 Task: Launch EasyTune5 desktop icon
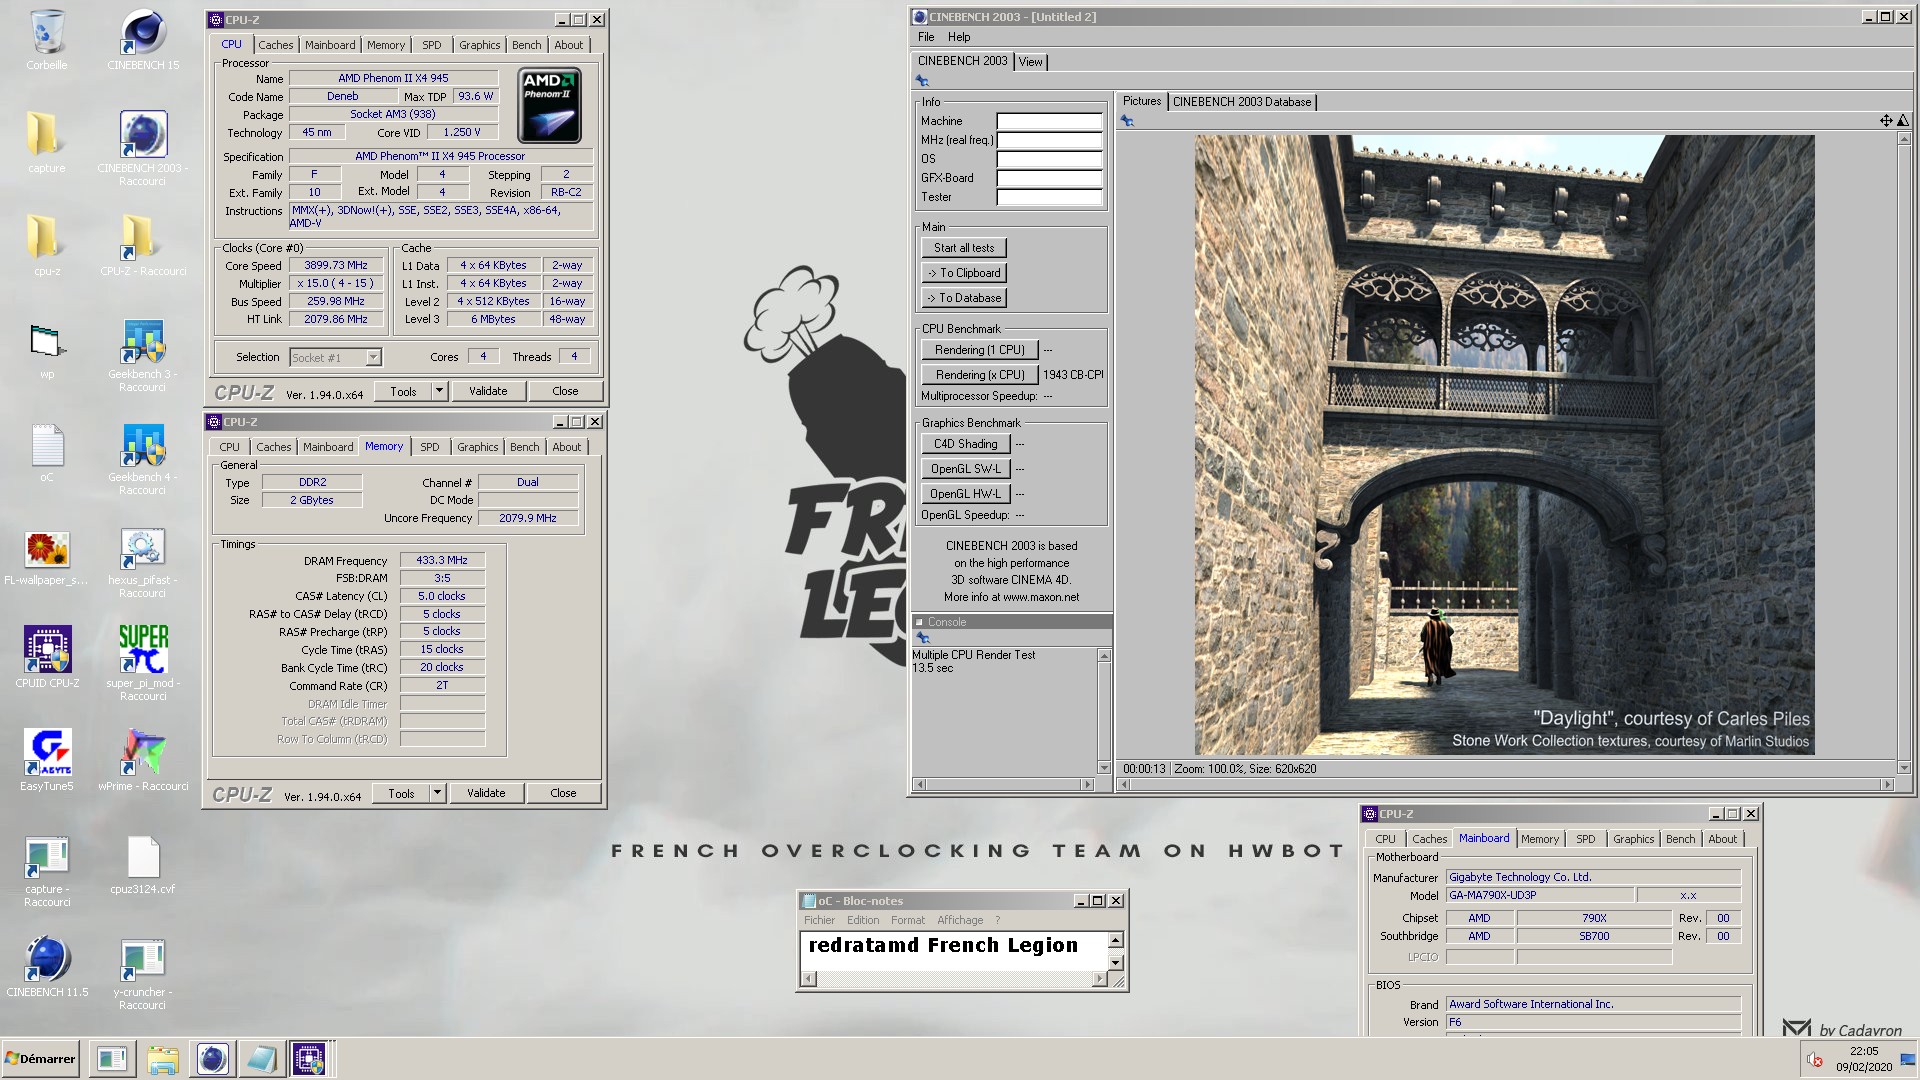pyautogui.click(x=47, y=753)
